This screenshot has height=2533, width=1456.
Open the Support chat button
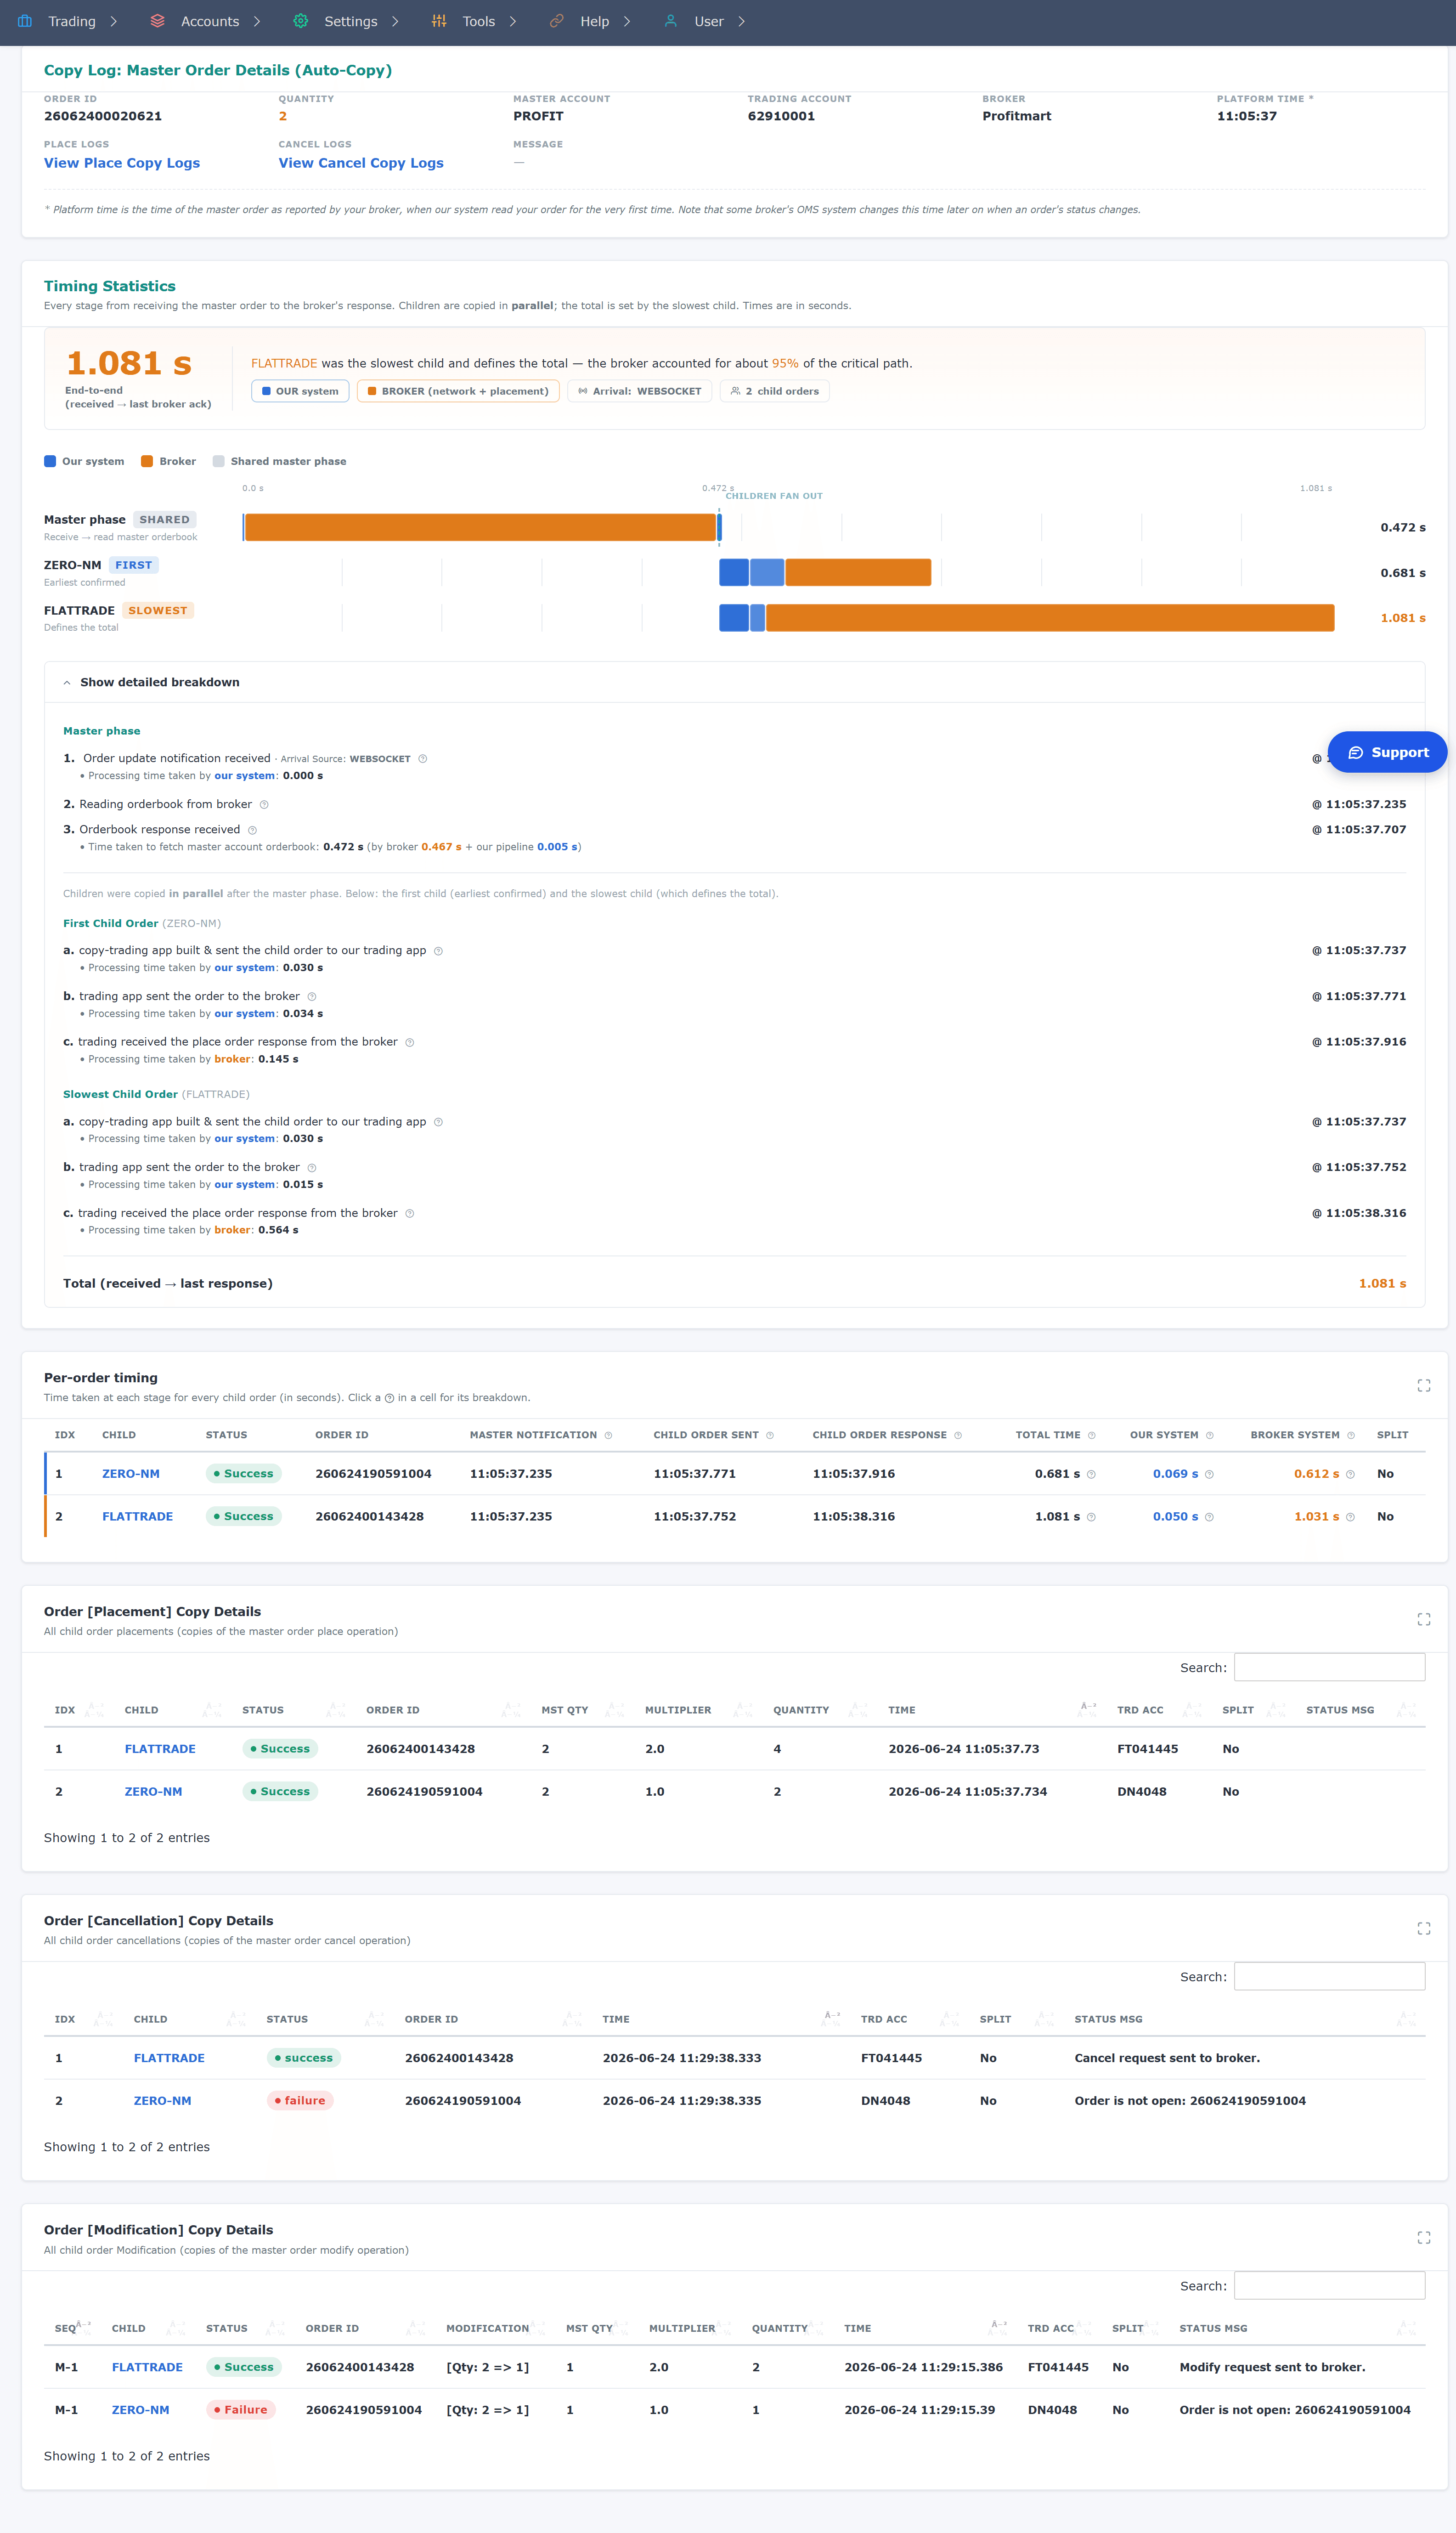[x=1387, y=753]
